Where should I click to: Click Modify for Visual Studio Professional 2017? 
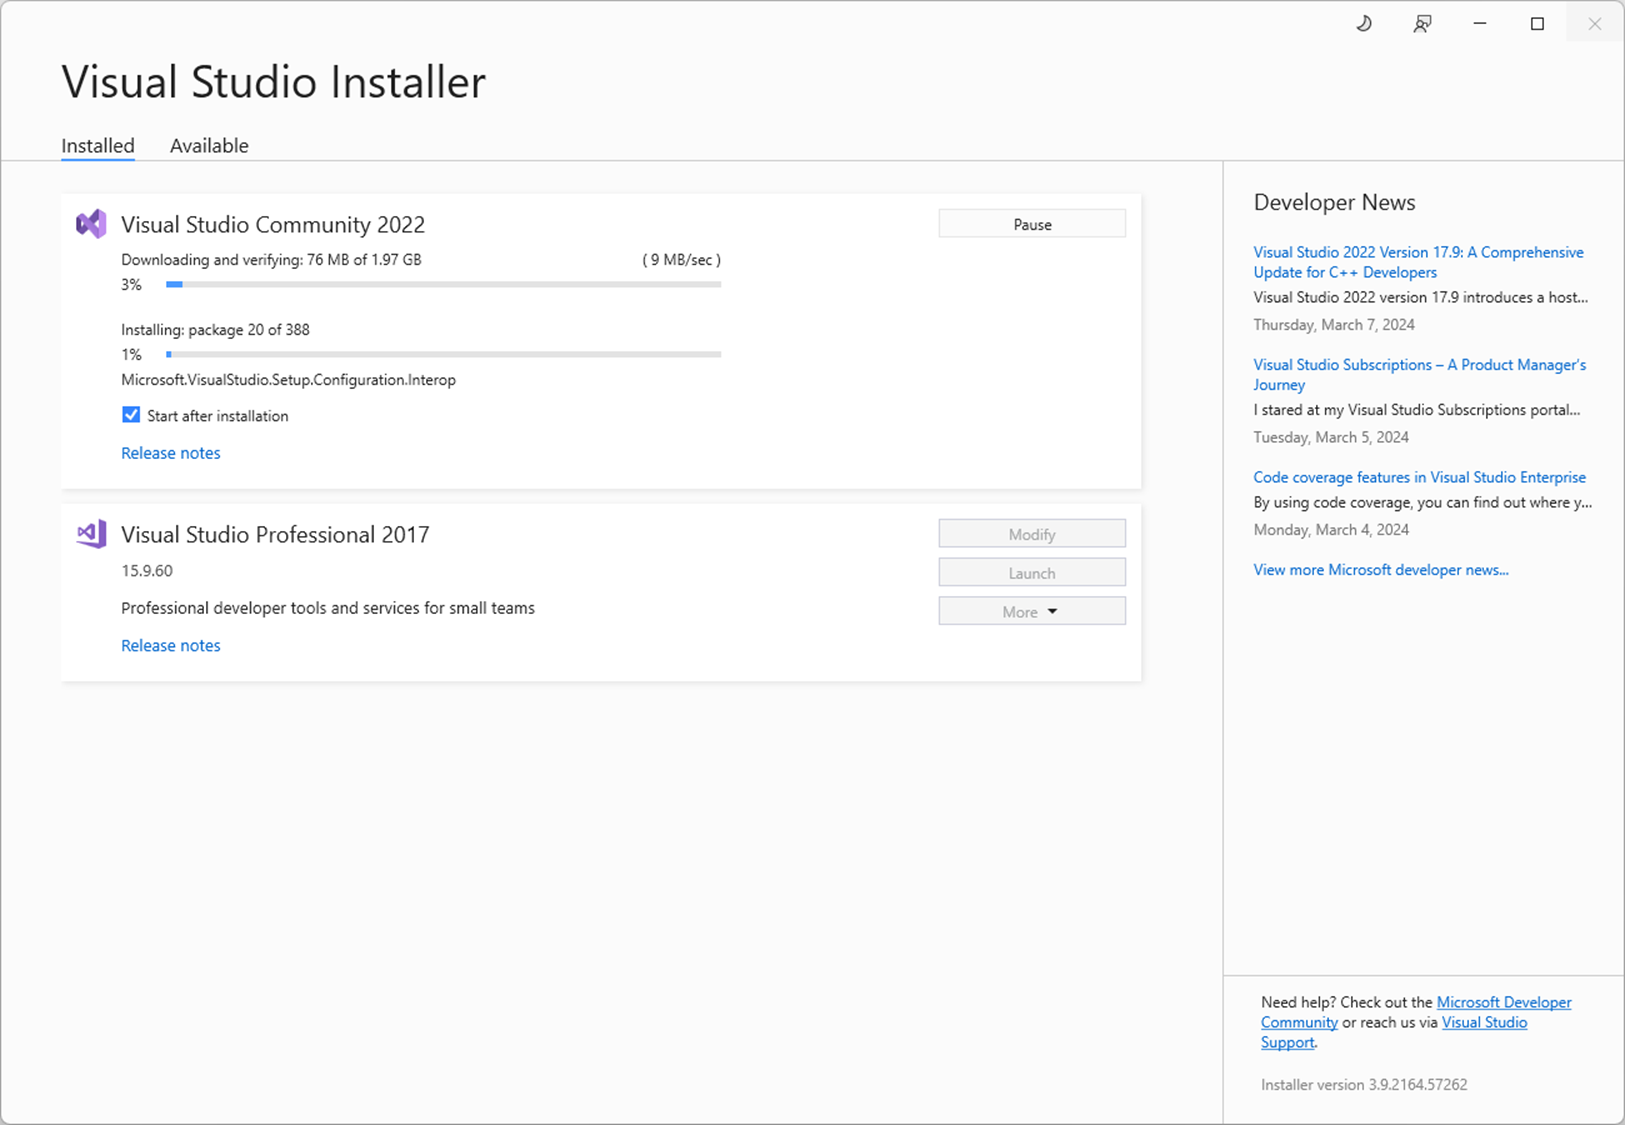[1032, 534]
